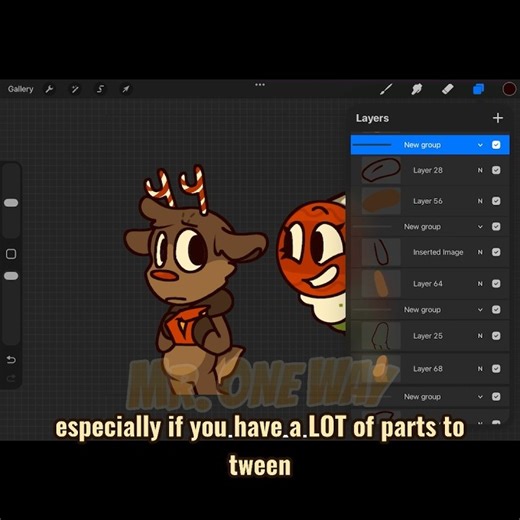Select the Eraser tool
The image size is (520, 520).
tap(447, 89)
